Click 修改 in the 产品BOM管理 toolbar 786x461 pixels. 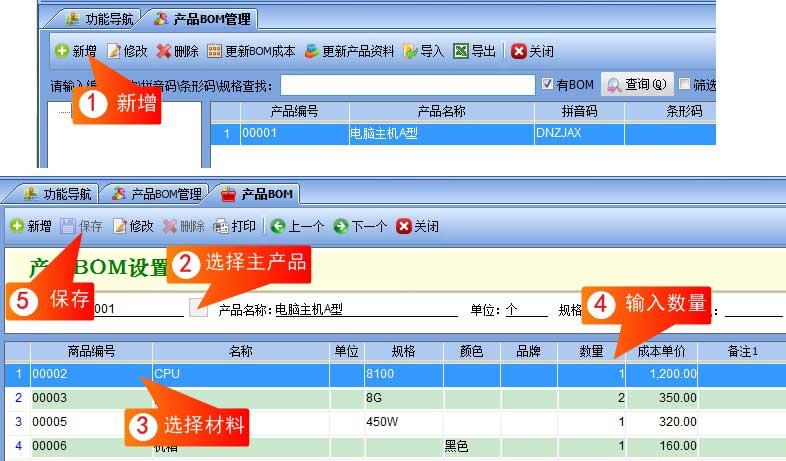(x=127, y=51)
